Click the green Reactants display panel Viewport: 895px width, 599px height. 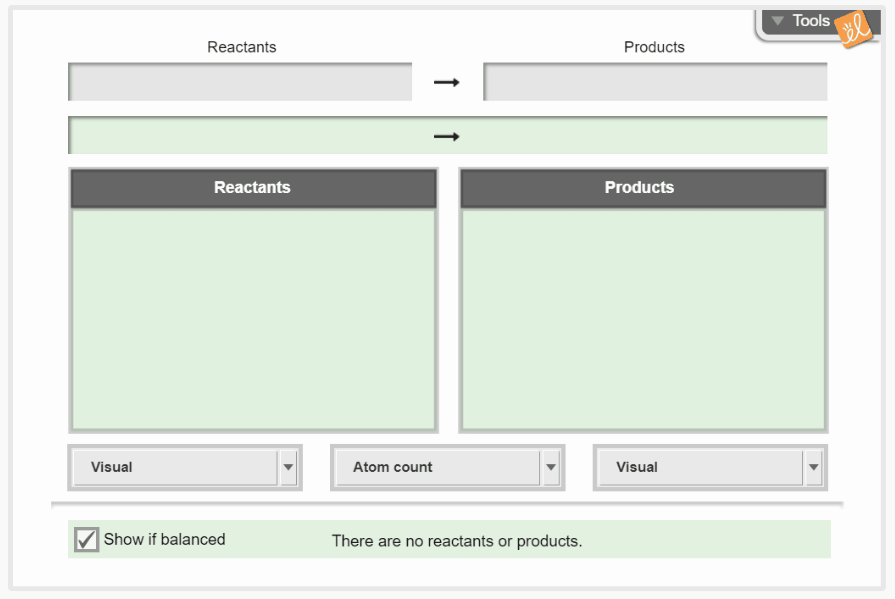click(253, 319)
